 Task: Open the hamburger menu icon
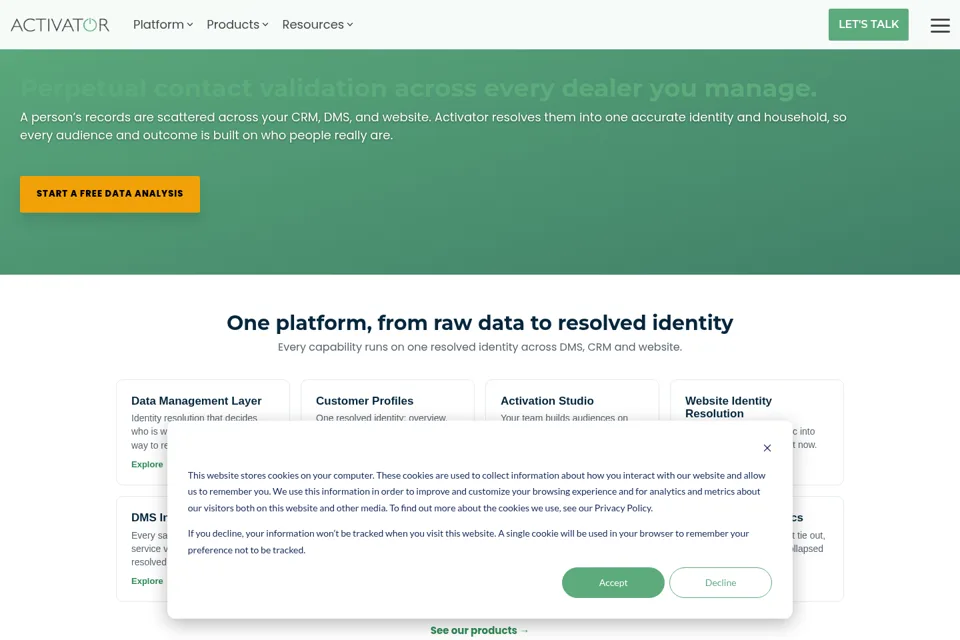940,25
